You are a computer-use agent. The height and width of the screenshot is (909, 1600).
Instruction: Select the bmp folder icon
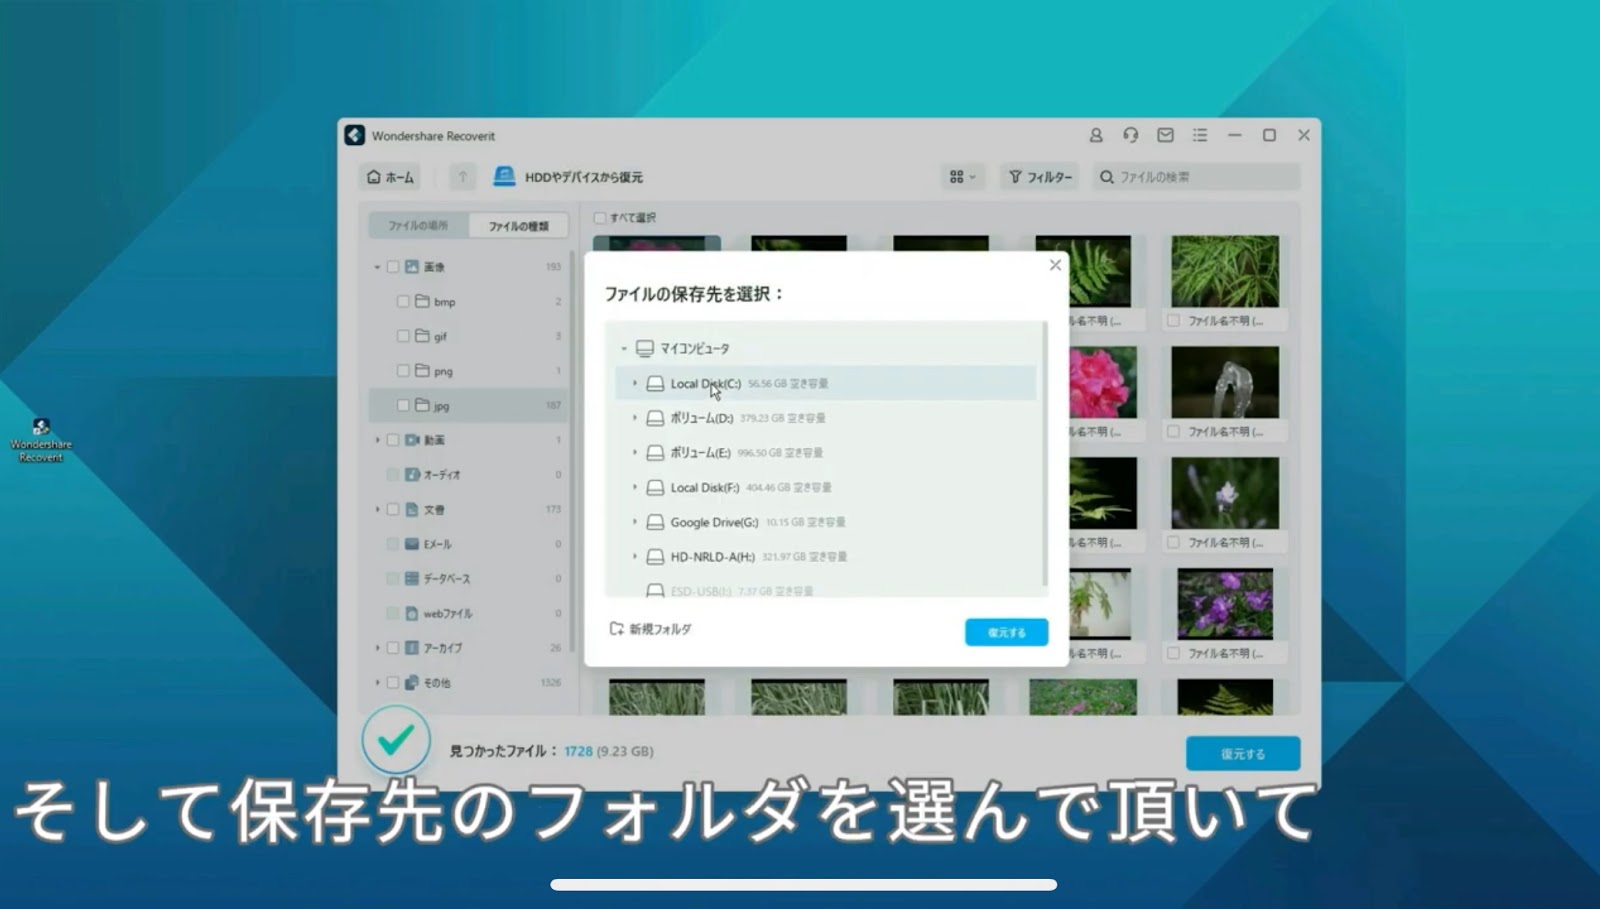[x=422, y=301]
